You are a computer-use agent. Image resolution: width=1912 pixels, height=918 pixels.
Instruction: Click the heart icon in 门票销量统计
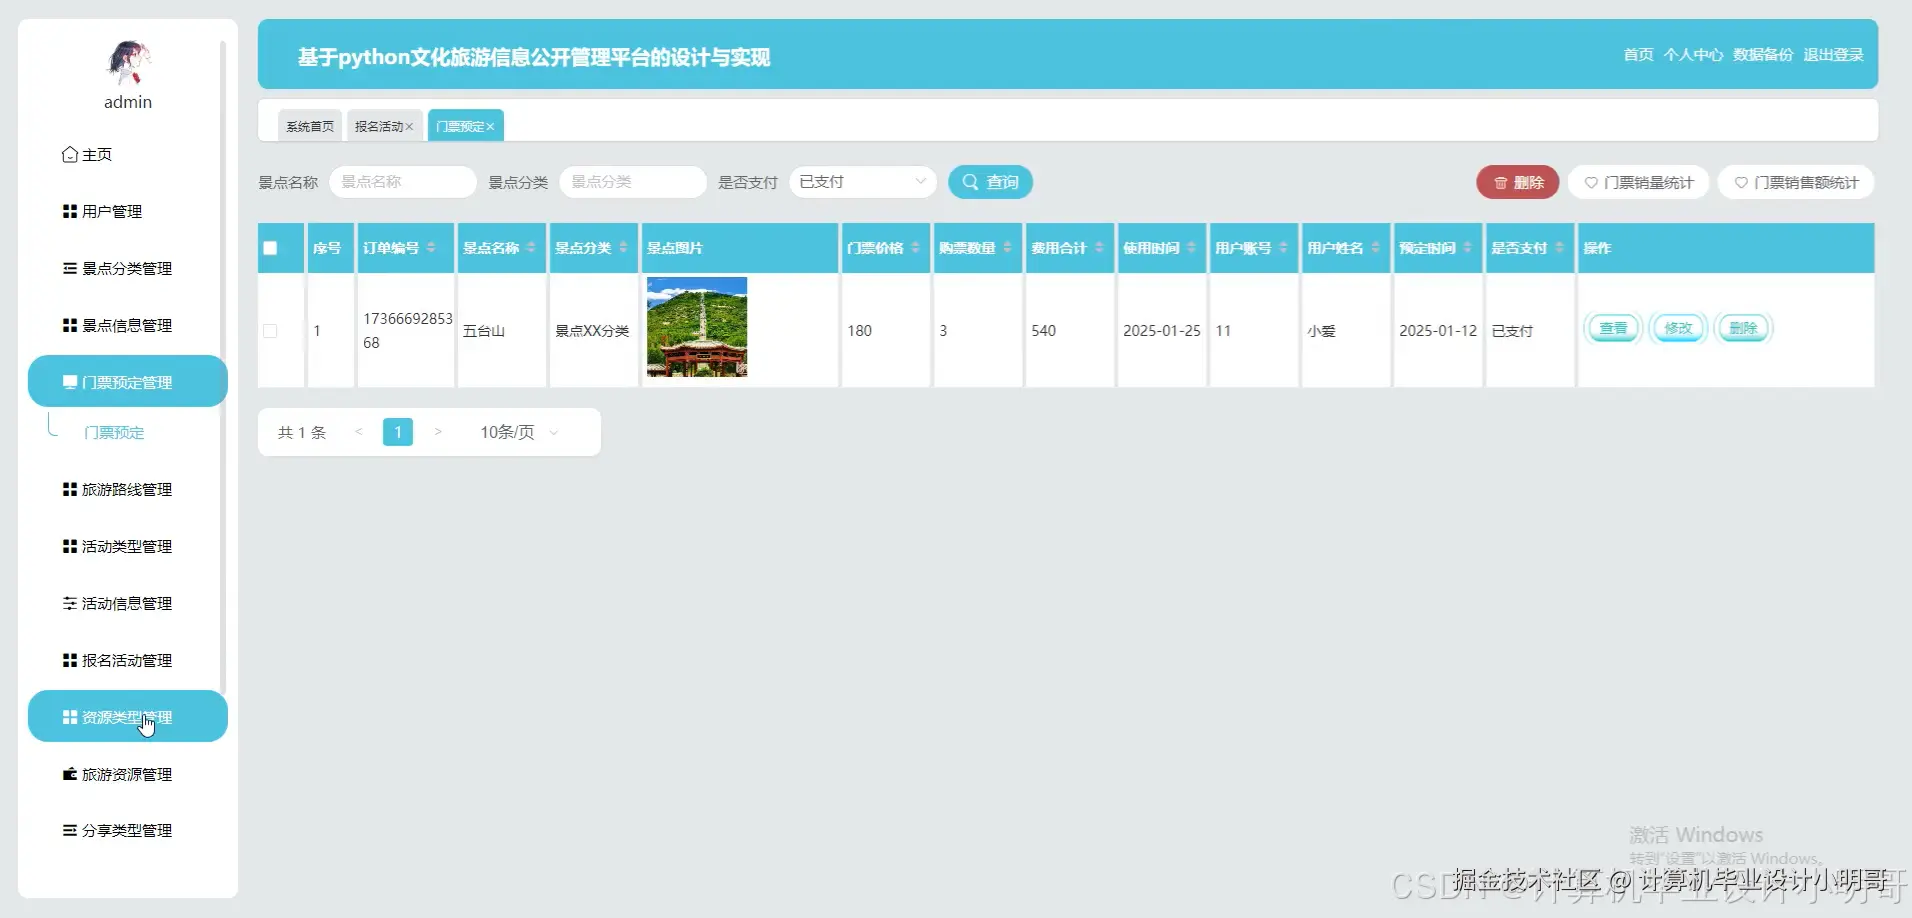1591,183
